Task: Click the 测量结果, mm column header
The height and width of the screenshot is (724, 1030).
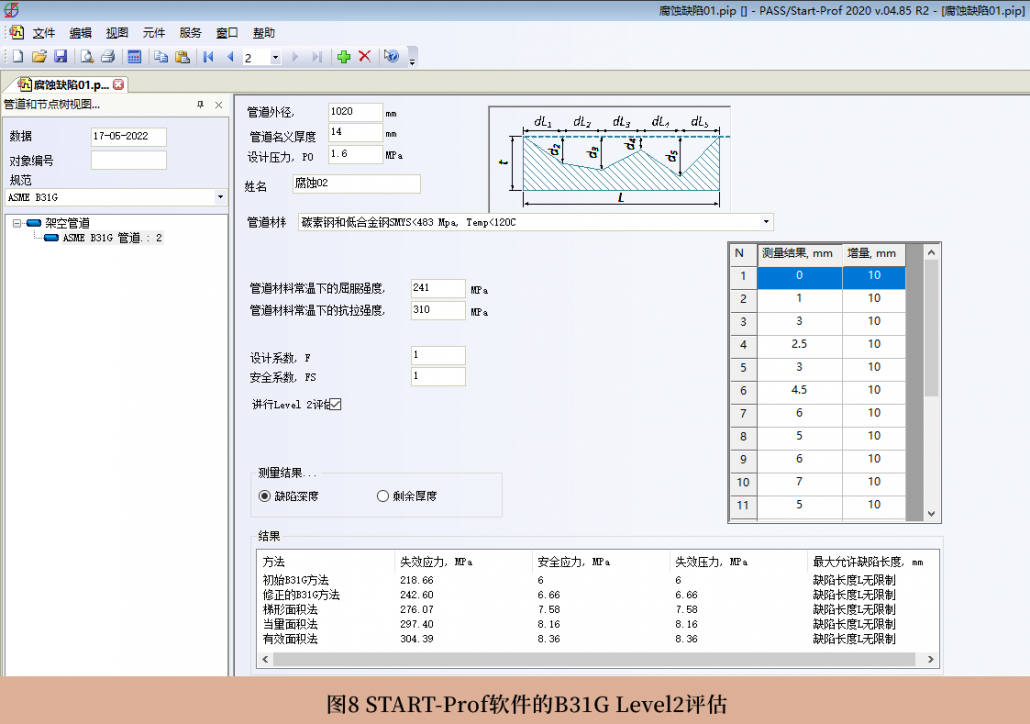Action: click(799, 254)
